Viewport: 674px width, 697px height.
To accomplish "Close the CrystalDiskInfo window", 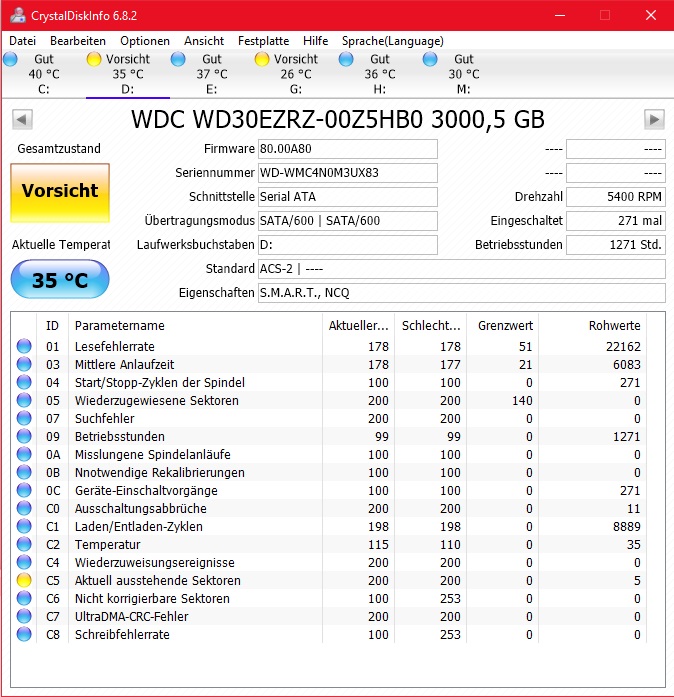I will pyautogui.click(x=651, y=16).
